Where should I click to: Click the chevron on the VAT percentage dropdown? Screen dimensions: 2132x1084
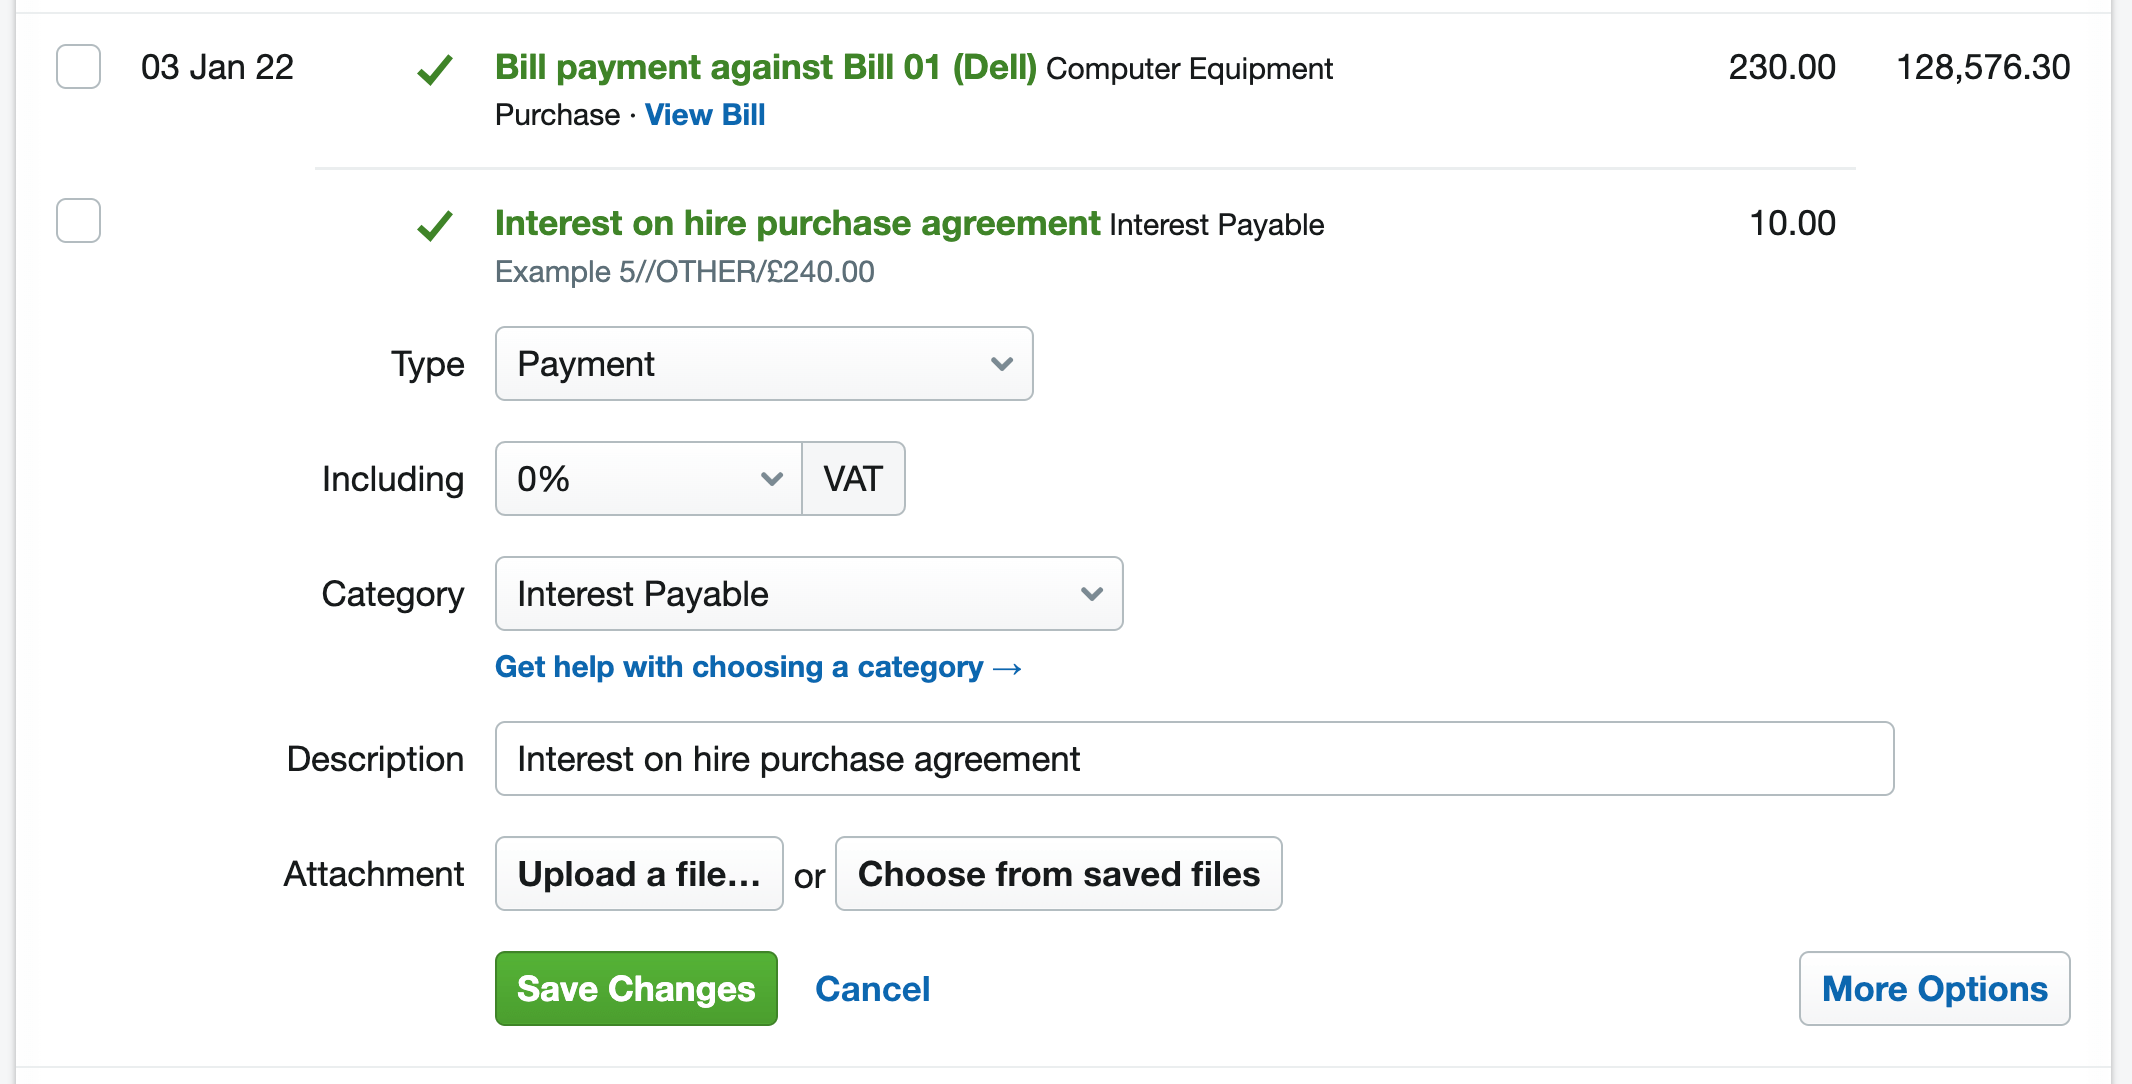[x=770, y=479]
